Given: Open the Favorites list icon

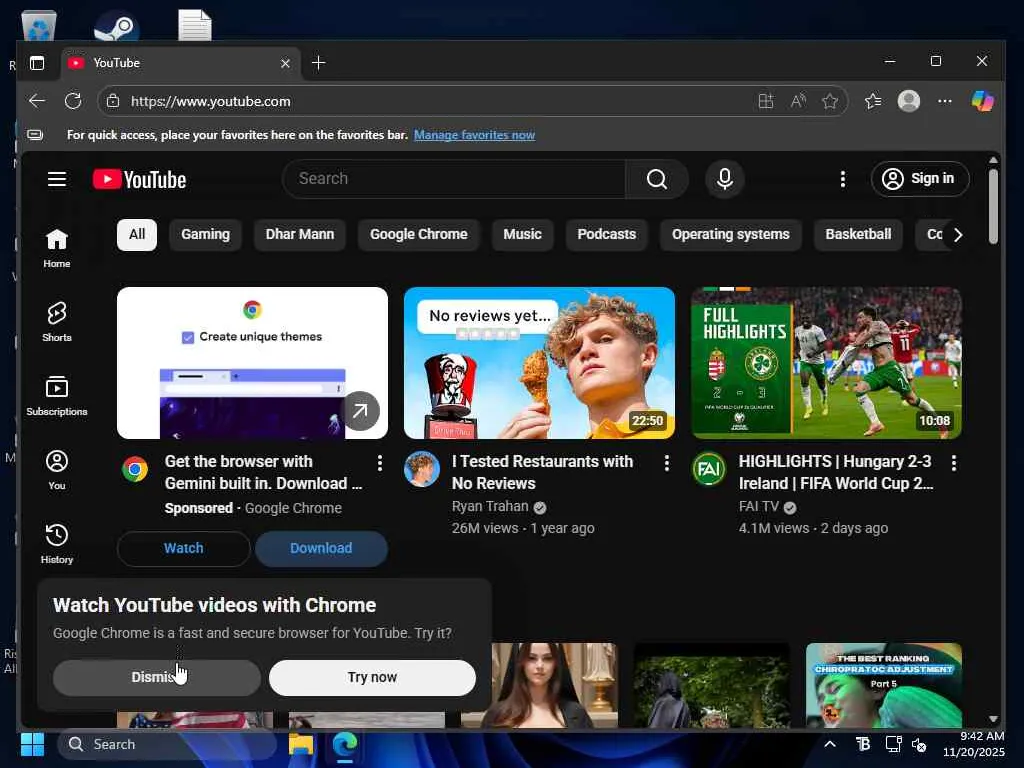Looking at the screenshot, I should pyautogui.click(x=873, y=101).
